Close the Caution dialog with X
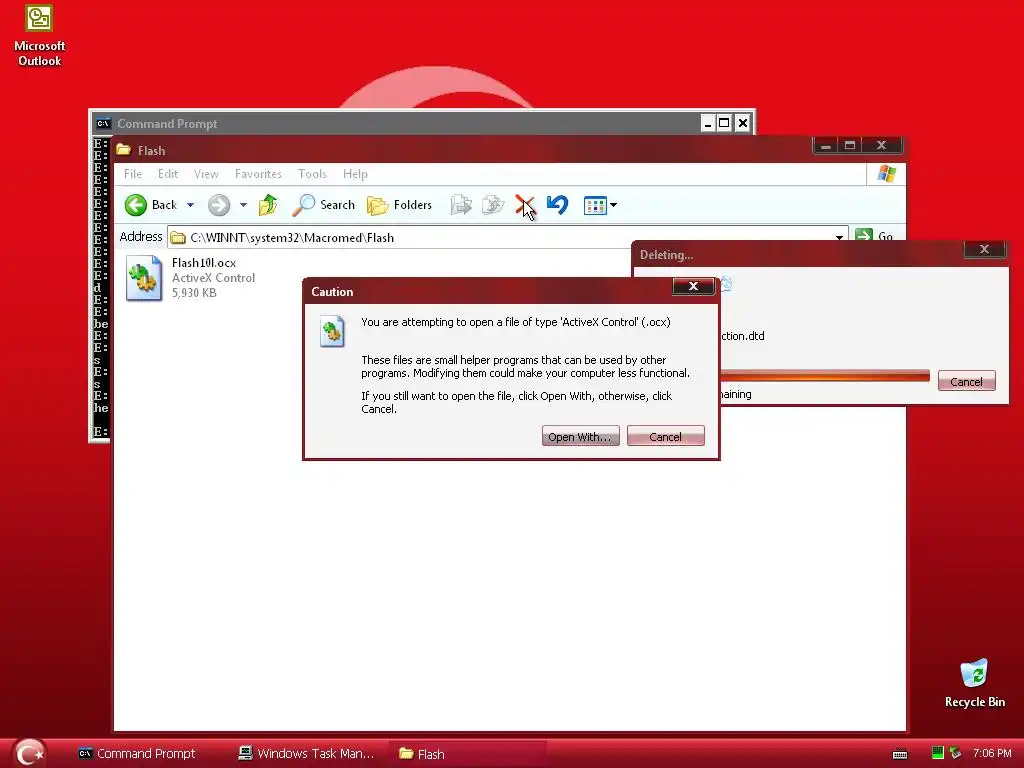Image resolution: width=1024 pixels, height=768 pixels. click(x=694, y=287)
